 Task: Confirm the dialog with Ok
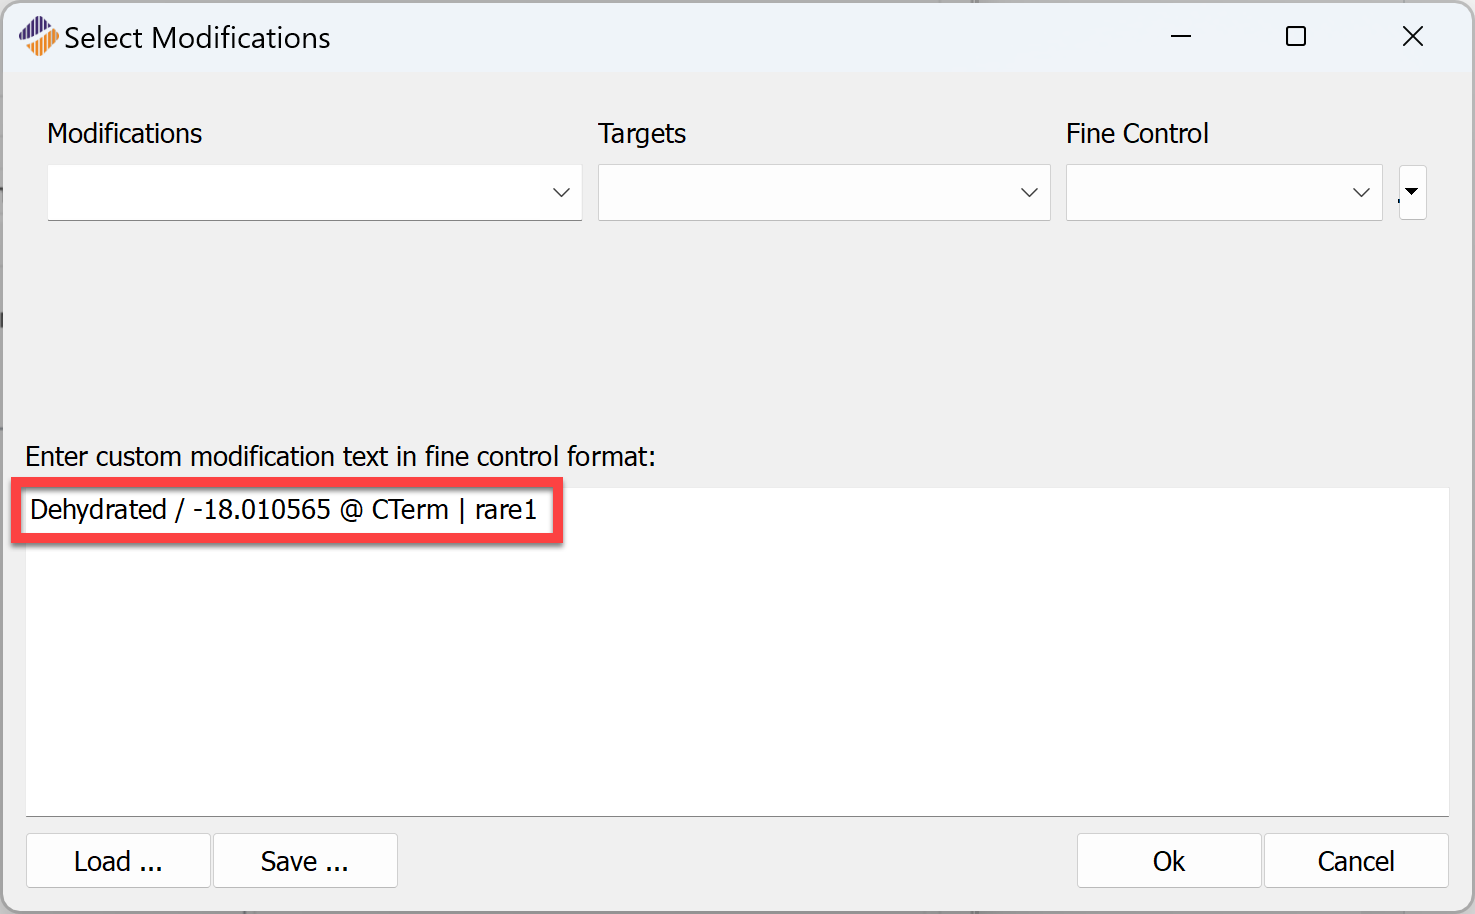1169,861
